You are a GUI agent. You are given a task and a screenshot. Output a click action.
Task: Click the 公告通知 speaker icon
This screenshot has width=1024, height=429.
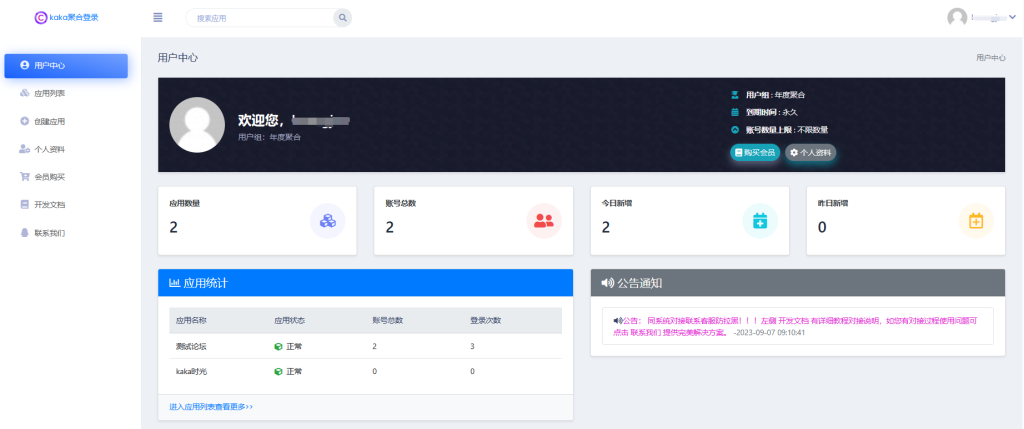(x=607, y=283)
